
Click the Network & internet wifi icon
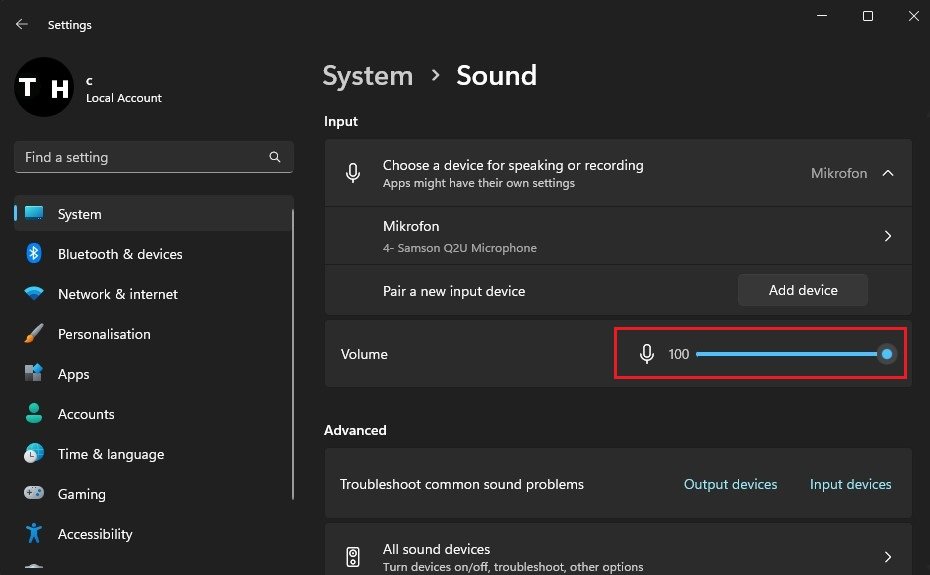coord(34,294)
